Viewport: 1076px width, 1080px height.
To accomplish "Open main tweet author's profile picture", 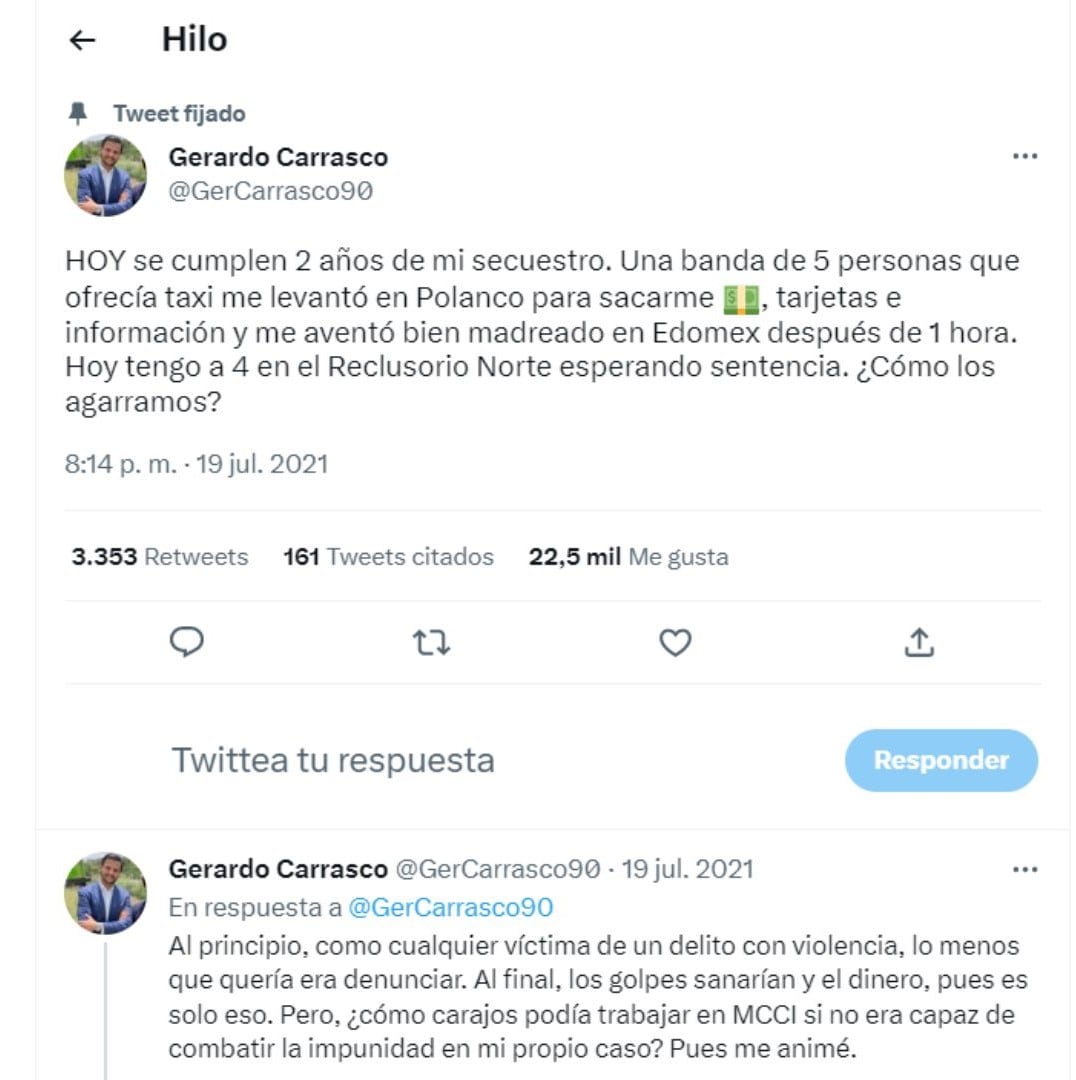I will click(106, 175).
